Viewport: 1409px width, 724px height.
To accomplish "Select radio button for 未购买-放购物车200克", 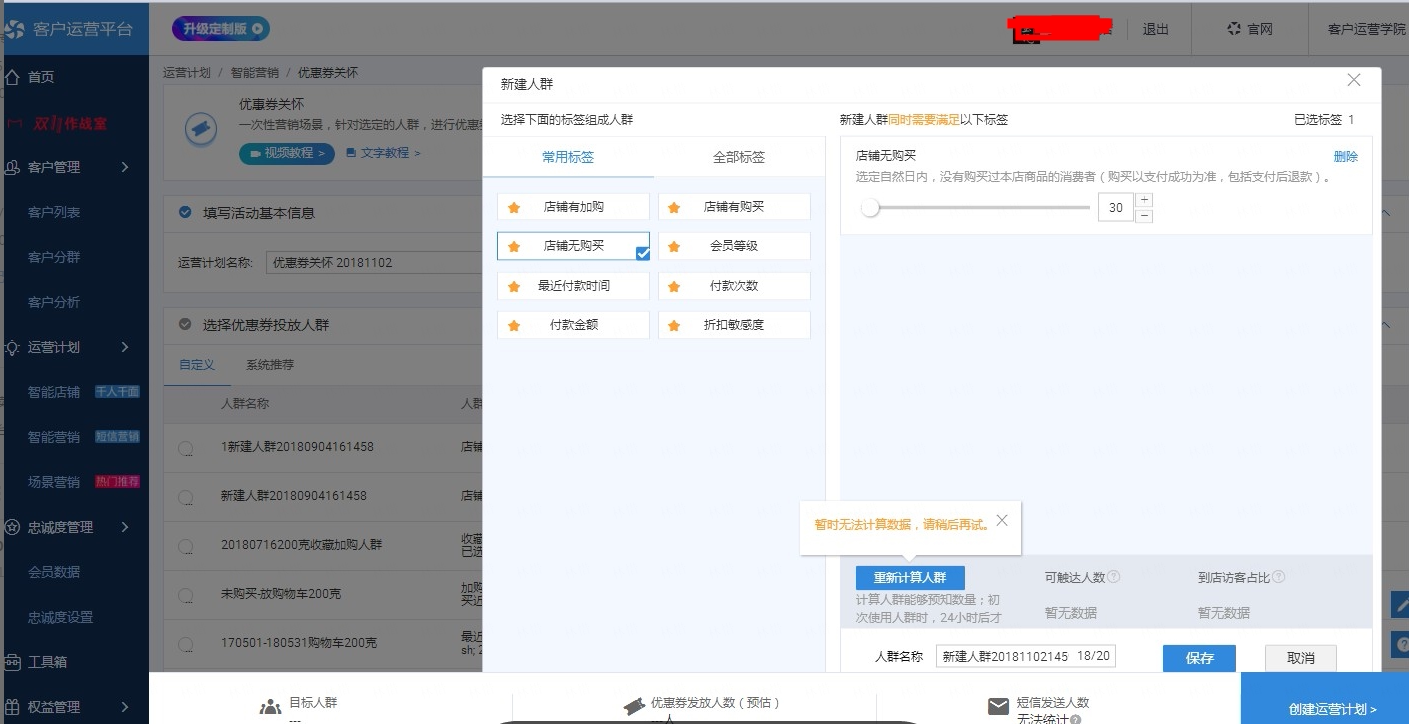I will point(186,596).
